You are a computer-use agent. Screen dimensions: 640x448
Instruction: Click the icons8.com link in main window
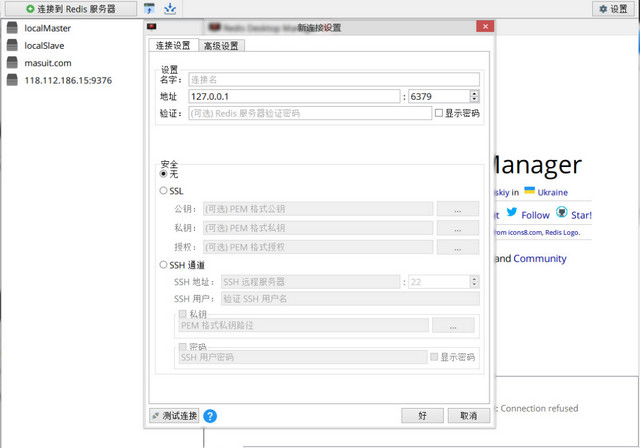point(525,233)
